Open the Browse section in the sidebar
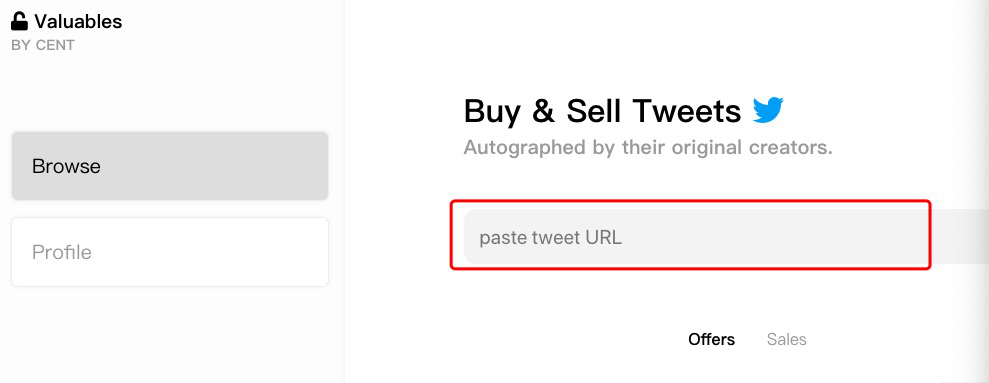Viewport: 989px width, 383px height. pos(170,166)
